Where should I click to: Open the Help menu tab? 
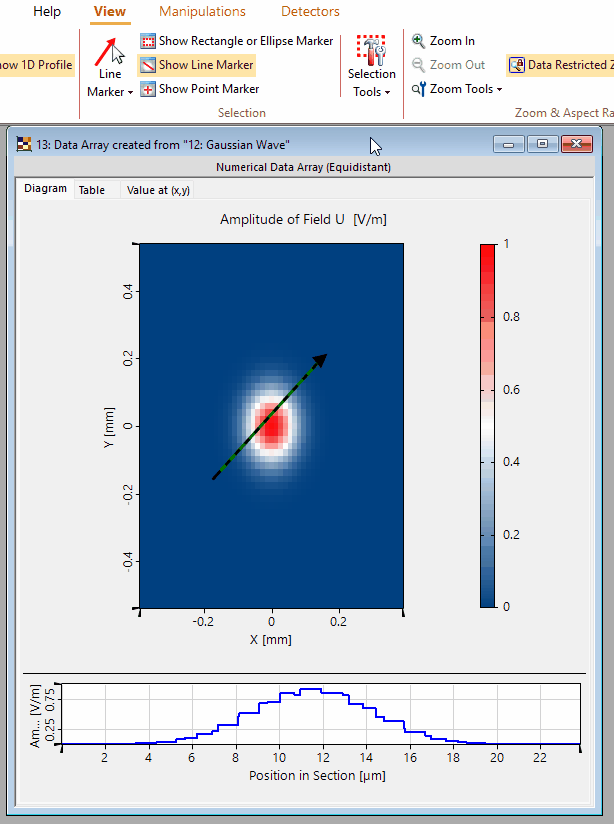[47, 12]
